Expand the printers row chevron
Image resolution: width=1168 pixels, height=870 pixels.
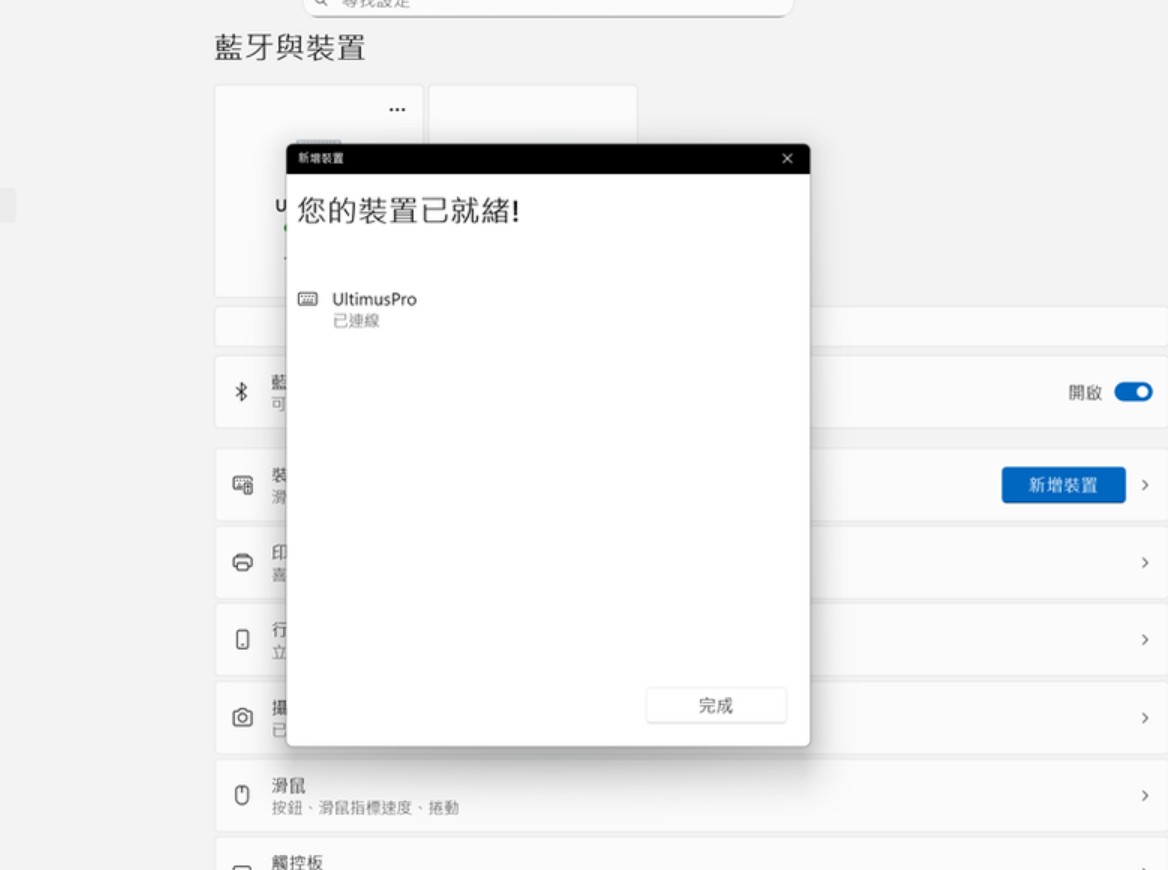coord(1145,563)
